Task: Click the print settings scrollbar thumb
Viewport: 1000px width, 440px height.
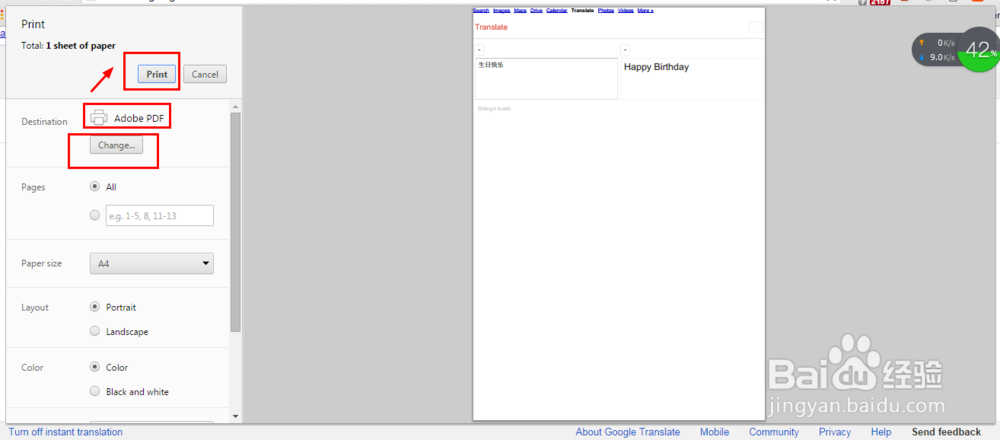Action: click(x=235, y=222)
